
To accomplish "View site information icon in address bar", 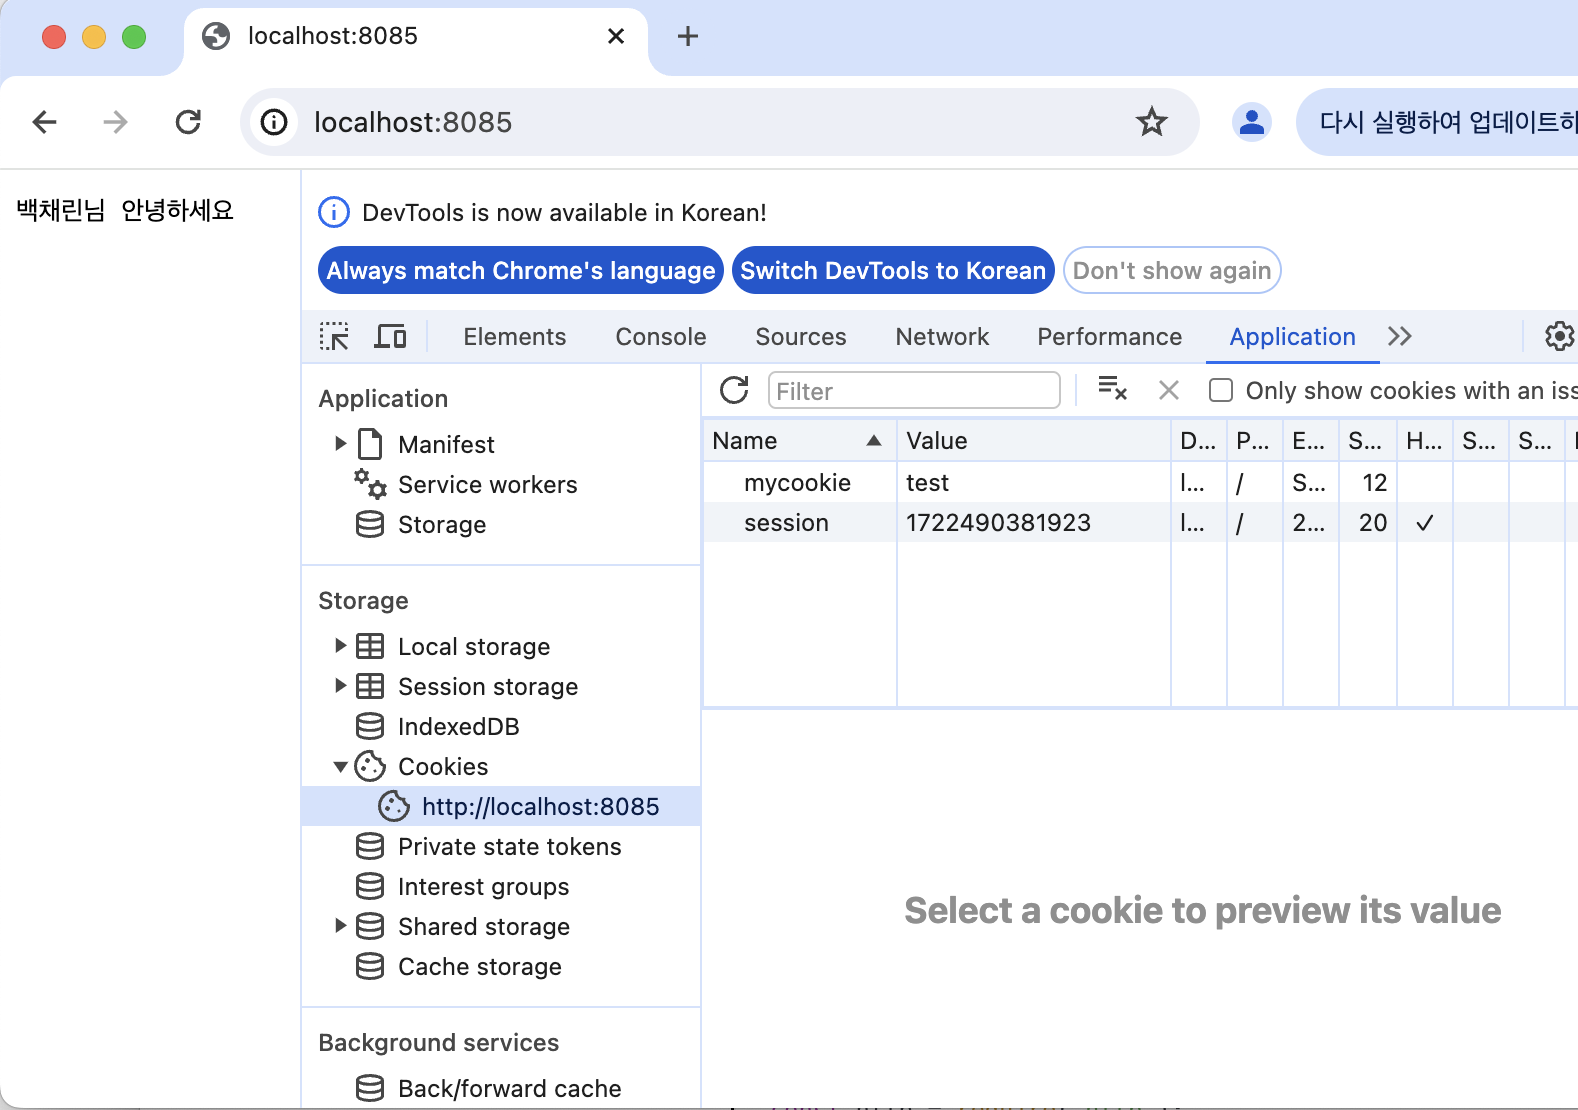I will 274,122.
